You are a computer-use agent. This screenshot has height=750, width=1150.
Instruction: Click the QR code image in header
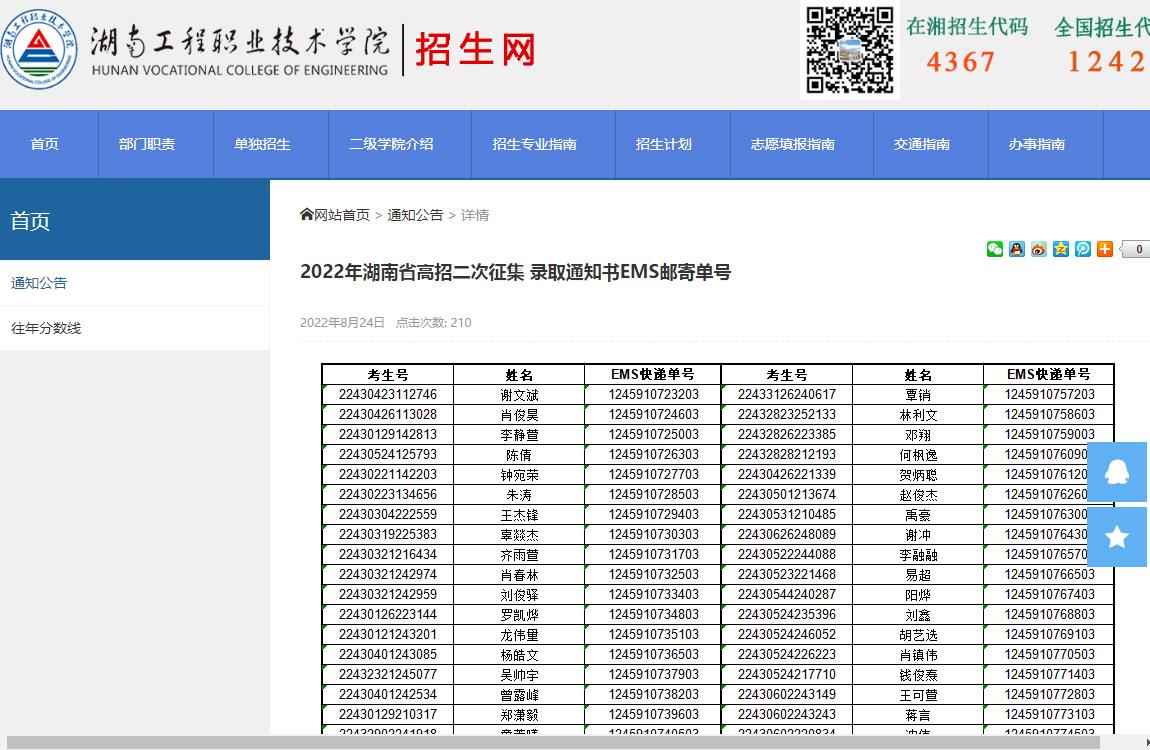(x=849, y=50)
